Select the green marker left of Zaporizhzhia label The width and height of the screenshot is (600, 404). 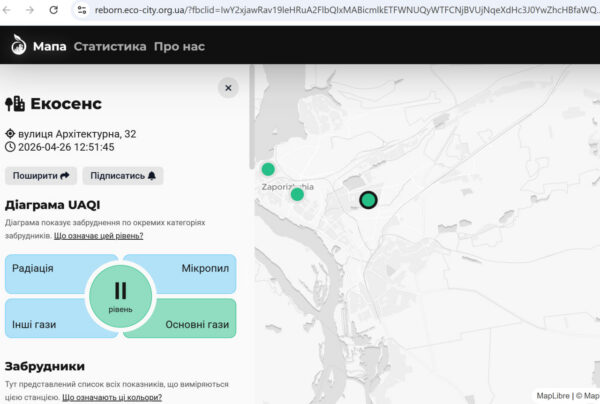[297, 194]
